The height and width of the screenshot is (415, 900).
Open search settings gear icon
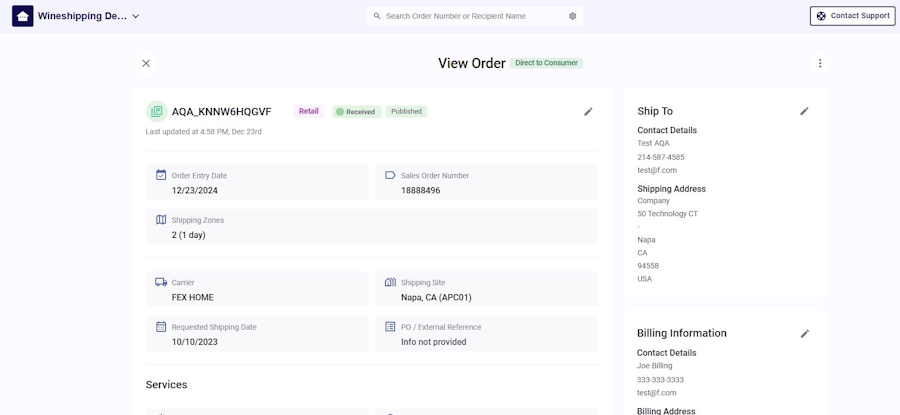tap(573, 16)
